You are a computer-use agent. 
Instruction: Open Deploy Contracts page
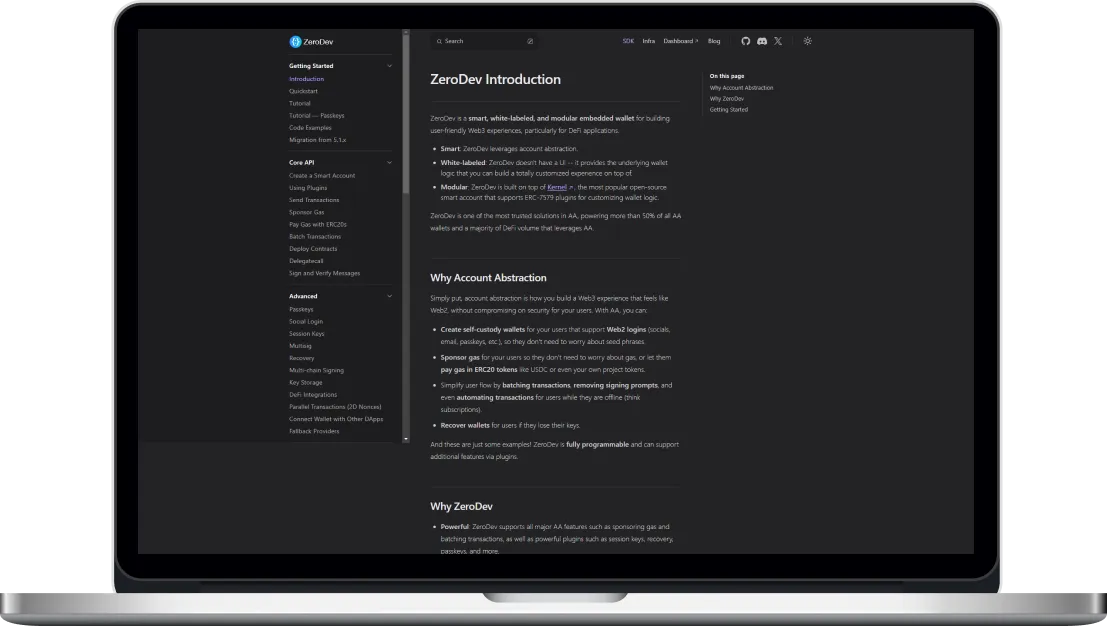(313, 248)
